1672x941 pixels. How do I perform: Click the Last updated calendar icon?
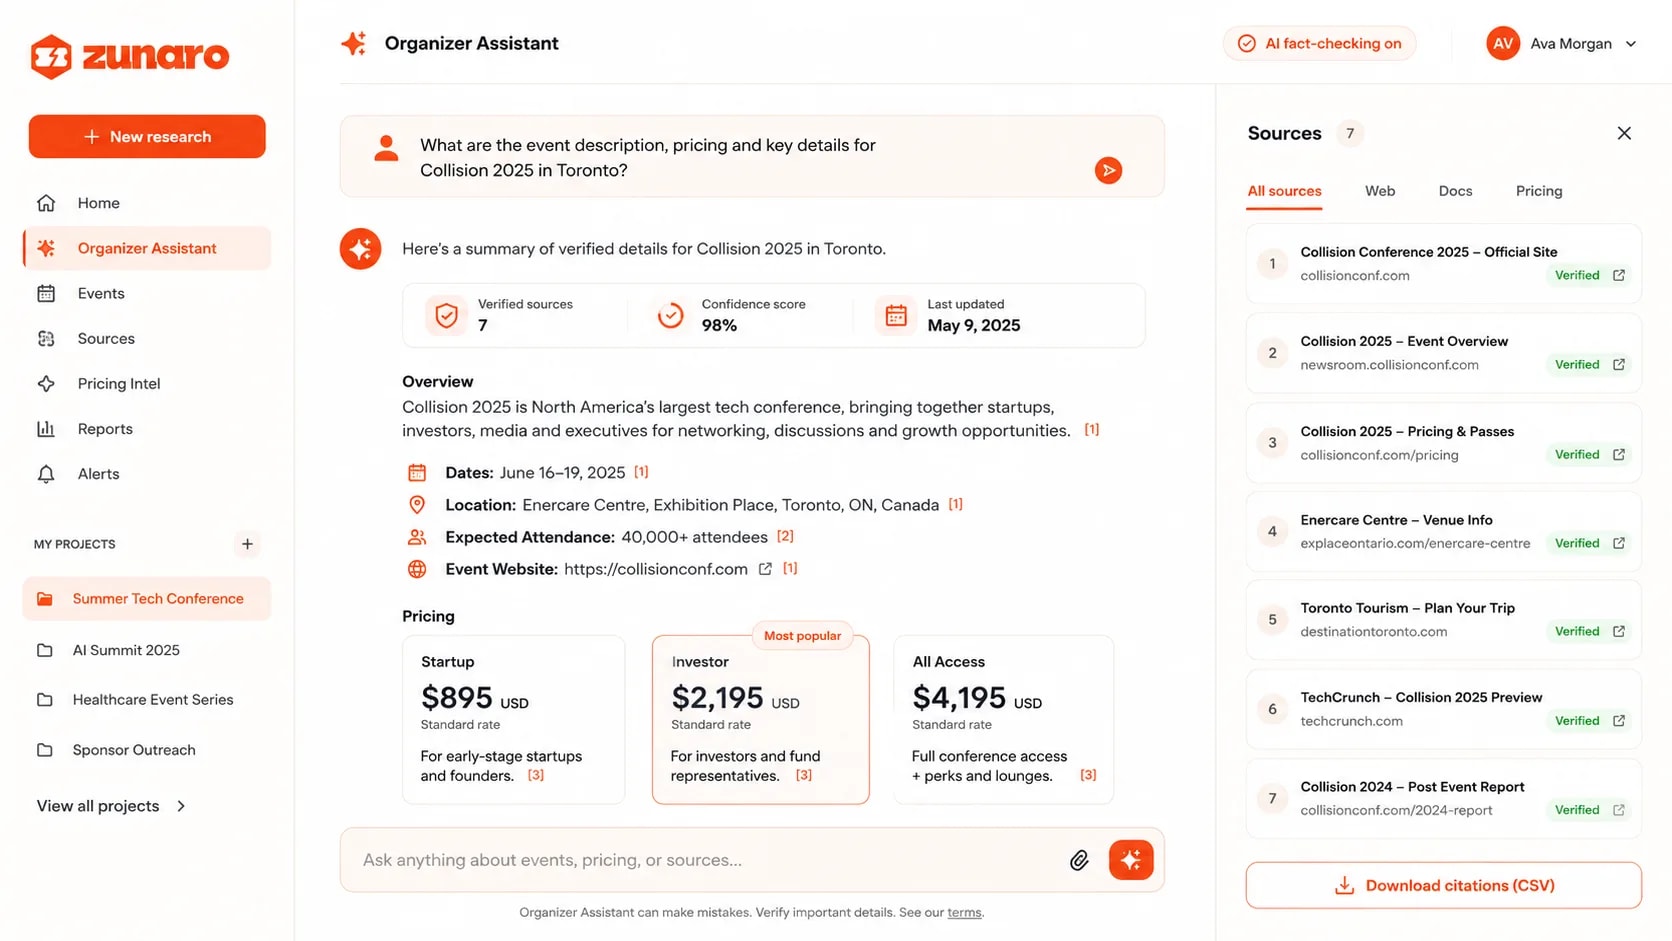tap(896, 316)
